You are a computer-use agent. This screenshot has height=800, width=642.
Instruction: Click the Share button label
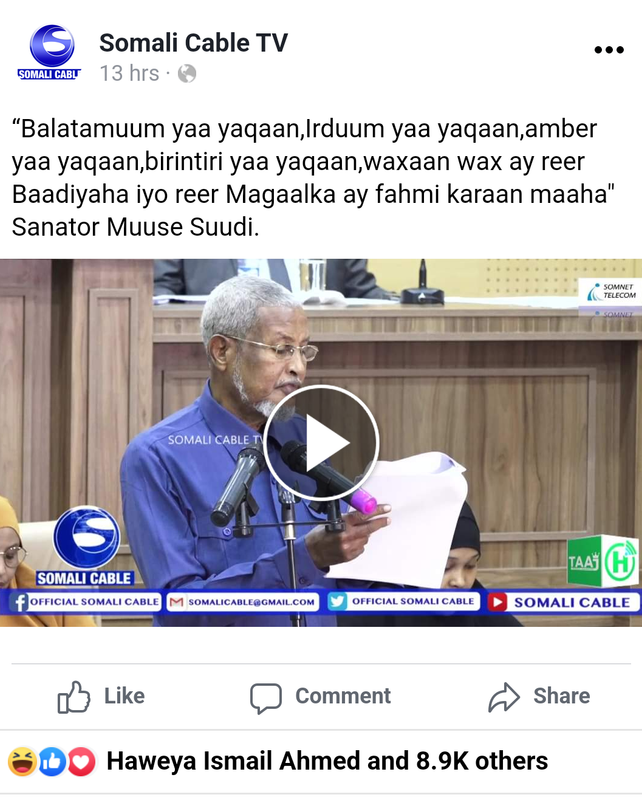point(561,696)
